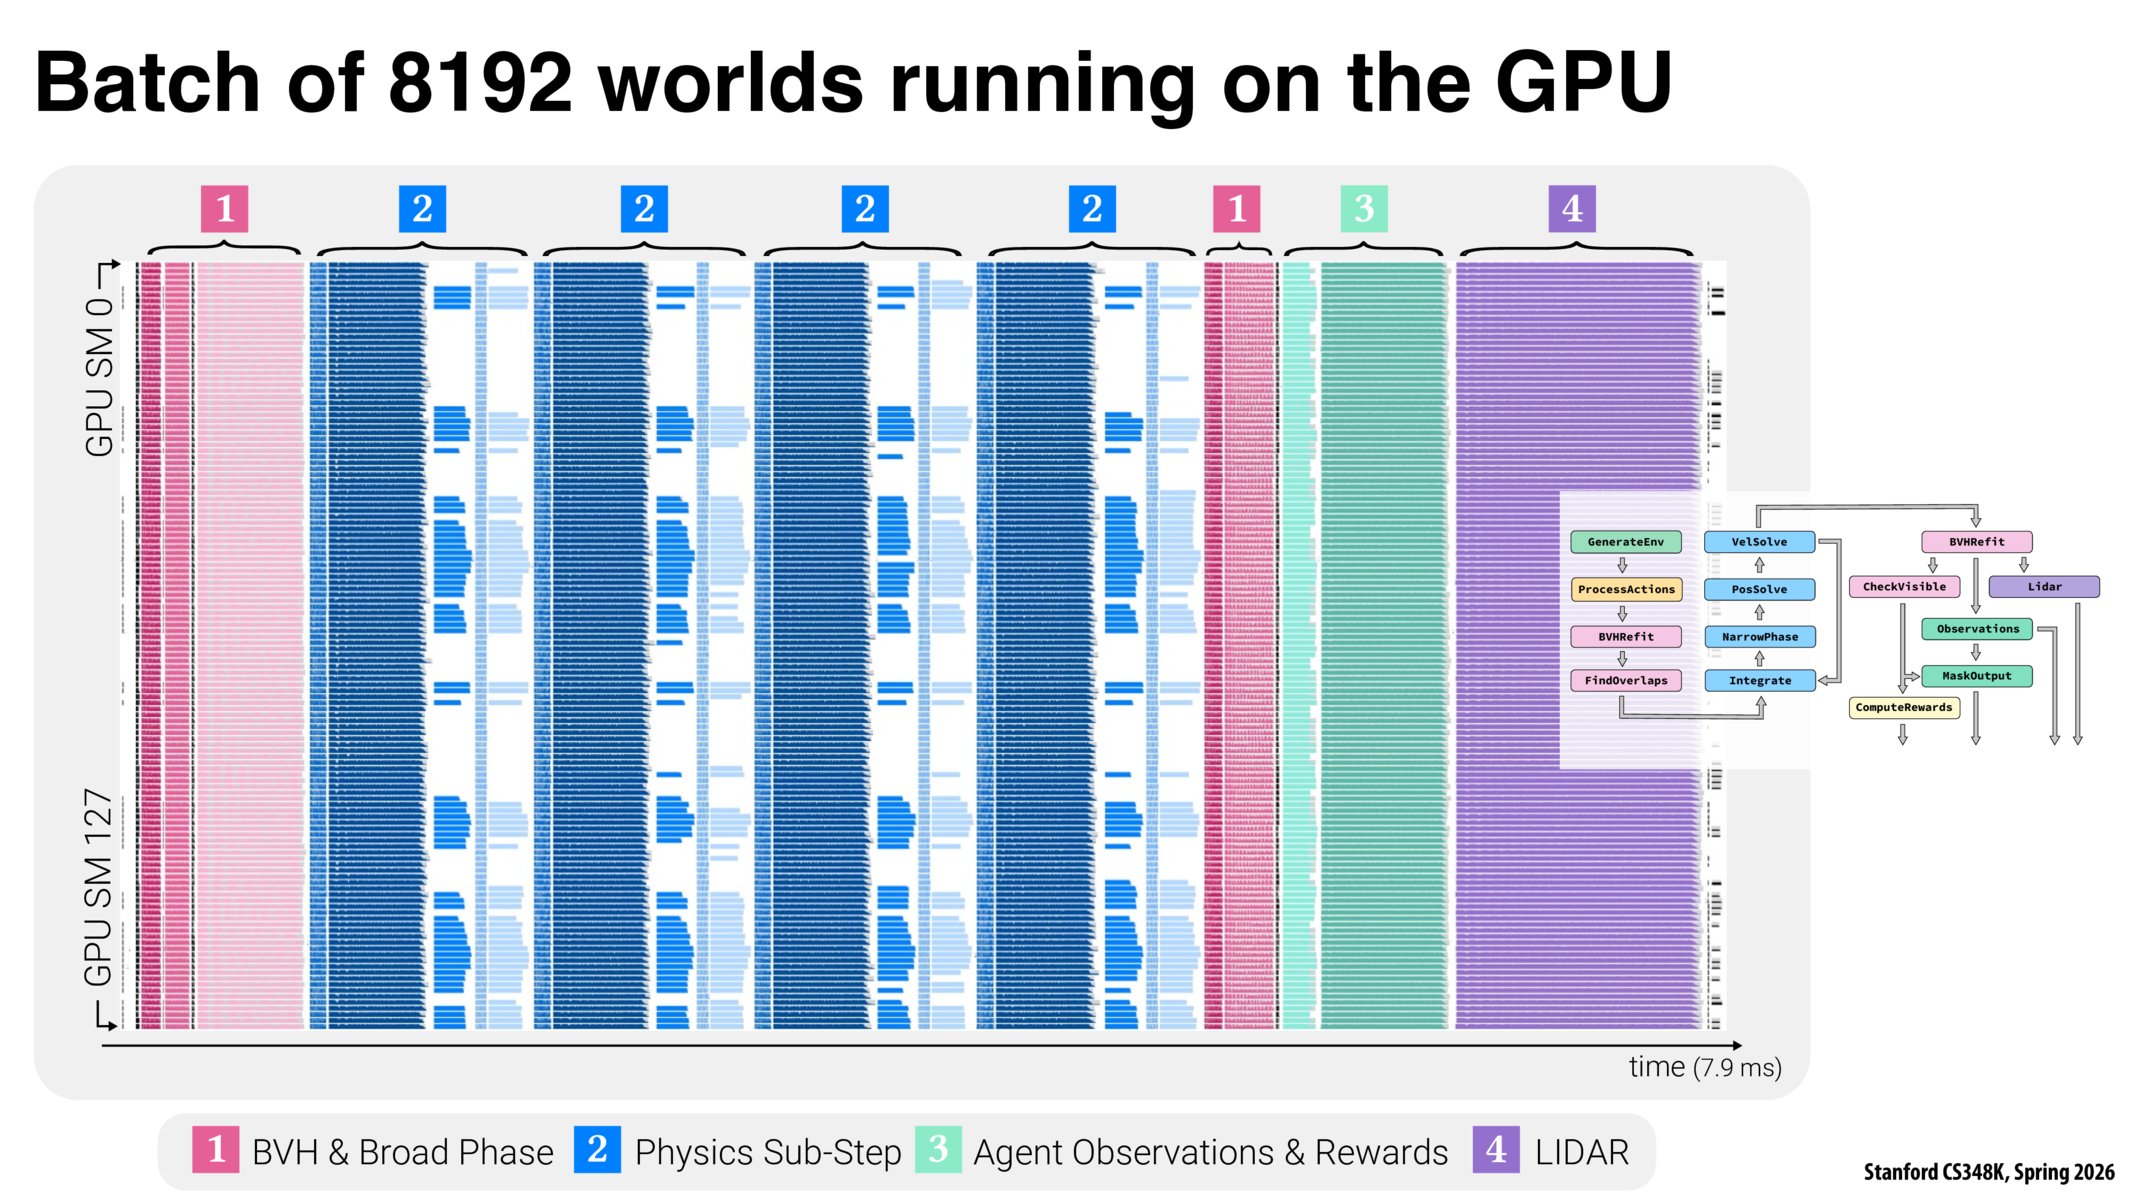Select the ComputeRewards node

coord(1904,707)
